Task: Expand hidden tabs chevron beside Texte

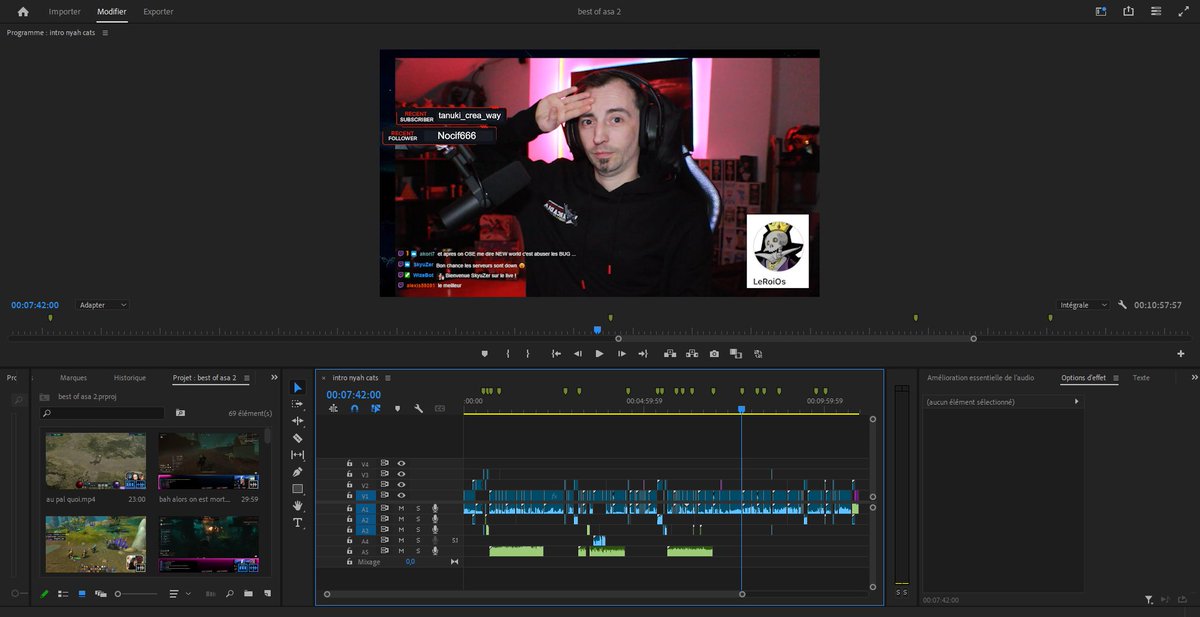Action: [1195, 378]
